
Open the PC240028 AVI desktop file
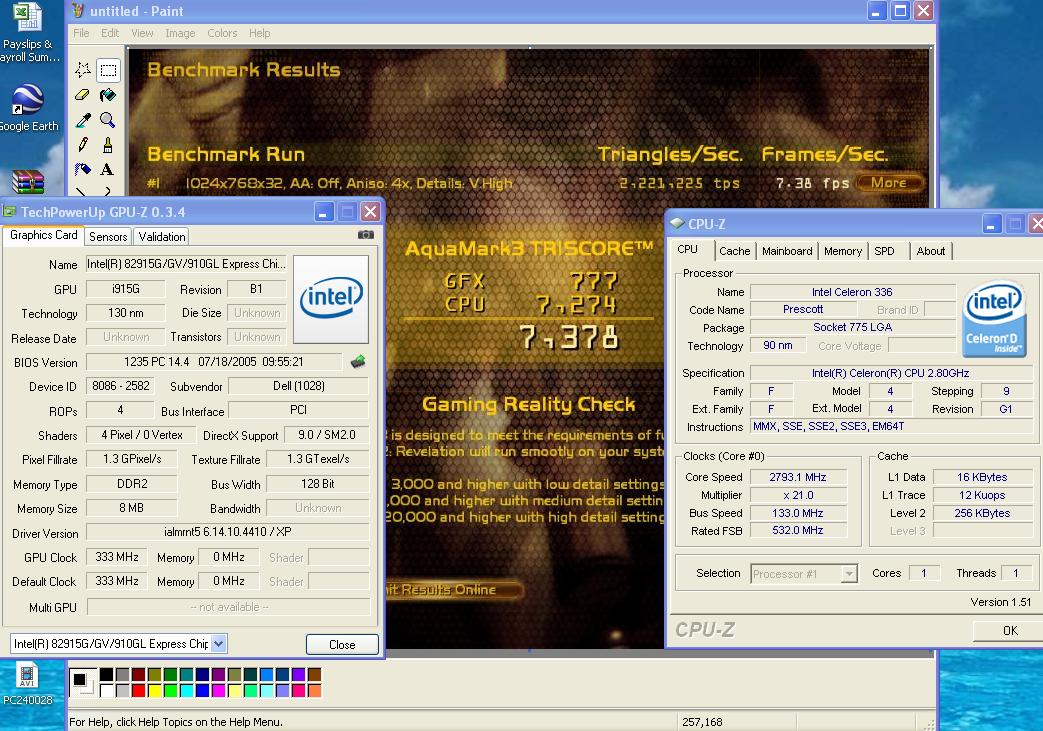coord(27,684)
